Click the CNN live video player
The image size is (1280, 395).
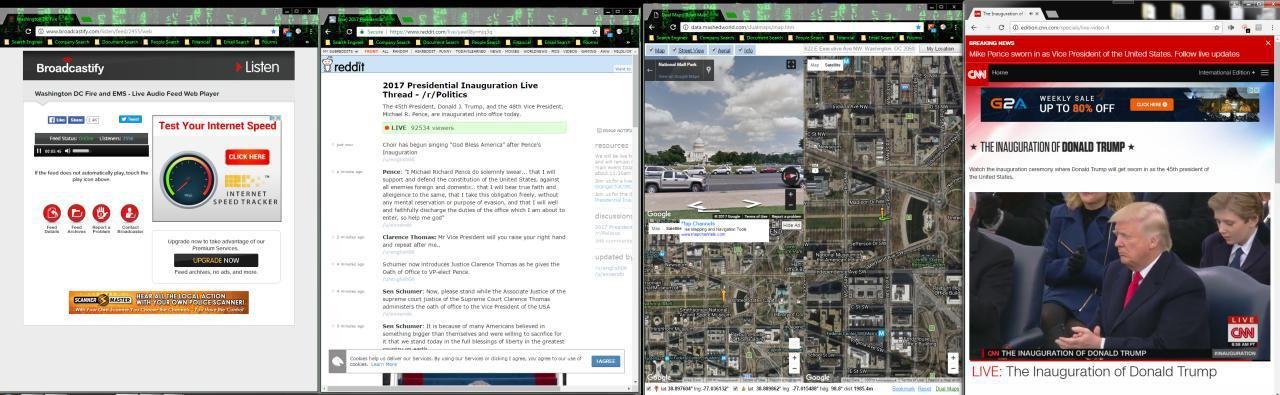[1119, 276]
